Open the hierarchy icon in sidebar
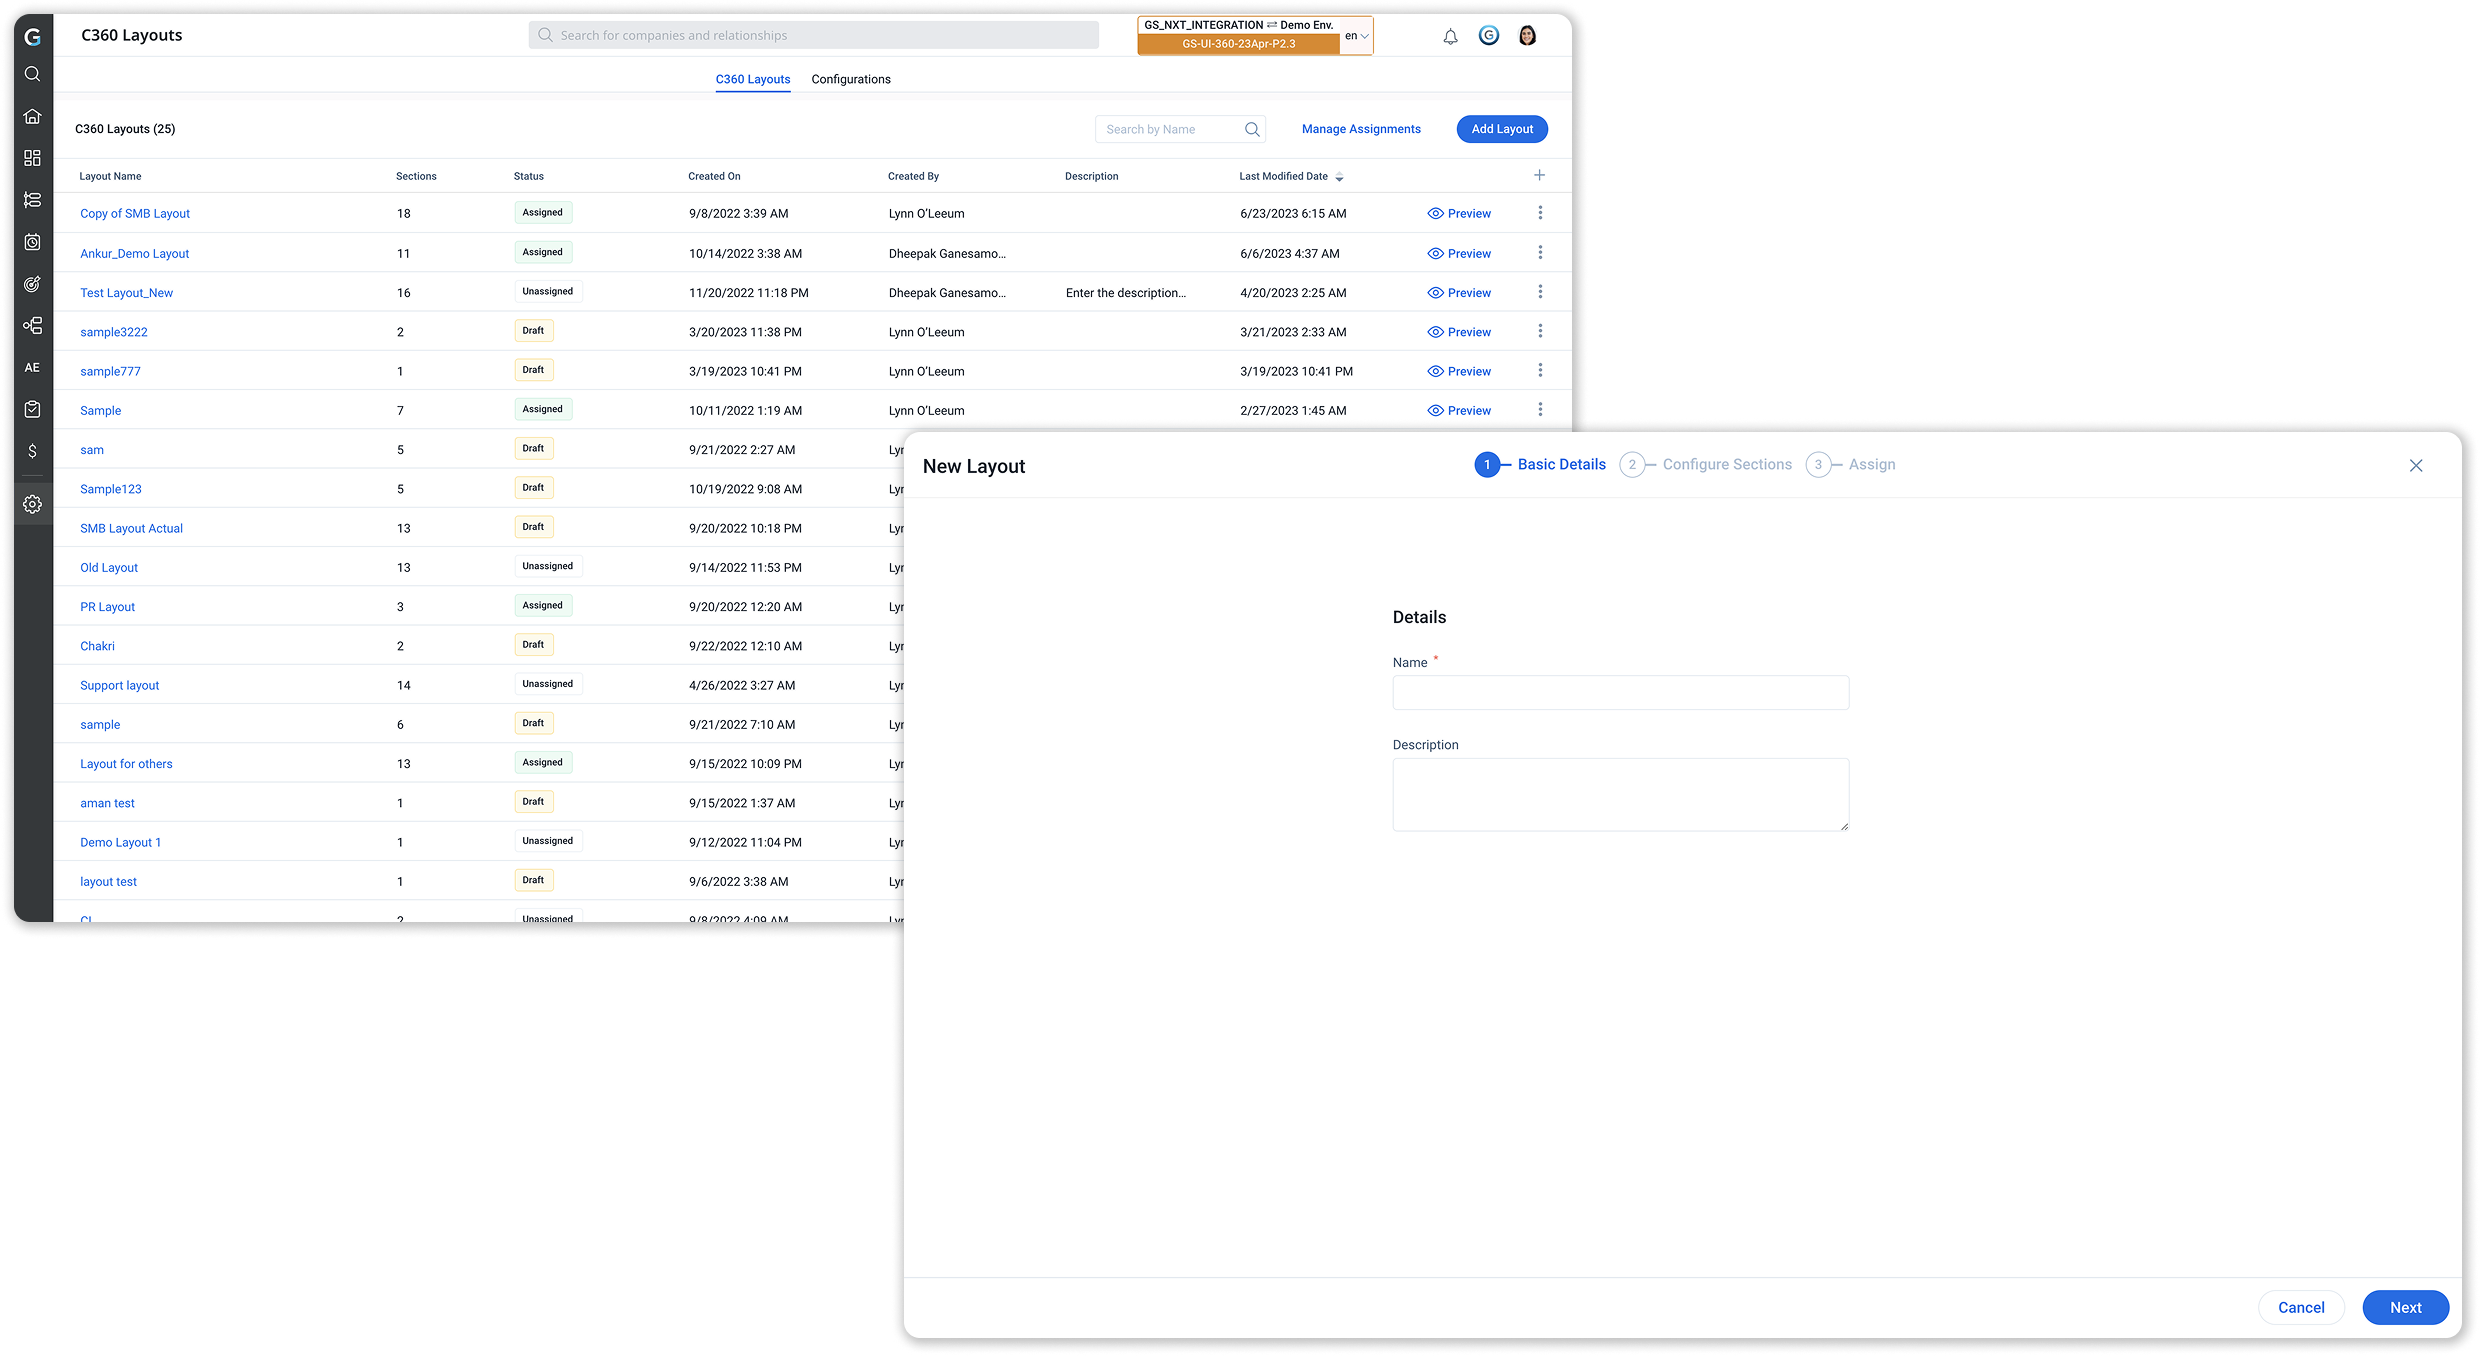Screen dimensions: 2480x1356 tap(32, 326)
